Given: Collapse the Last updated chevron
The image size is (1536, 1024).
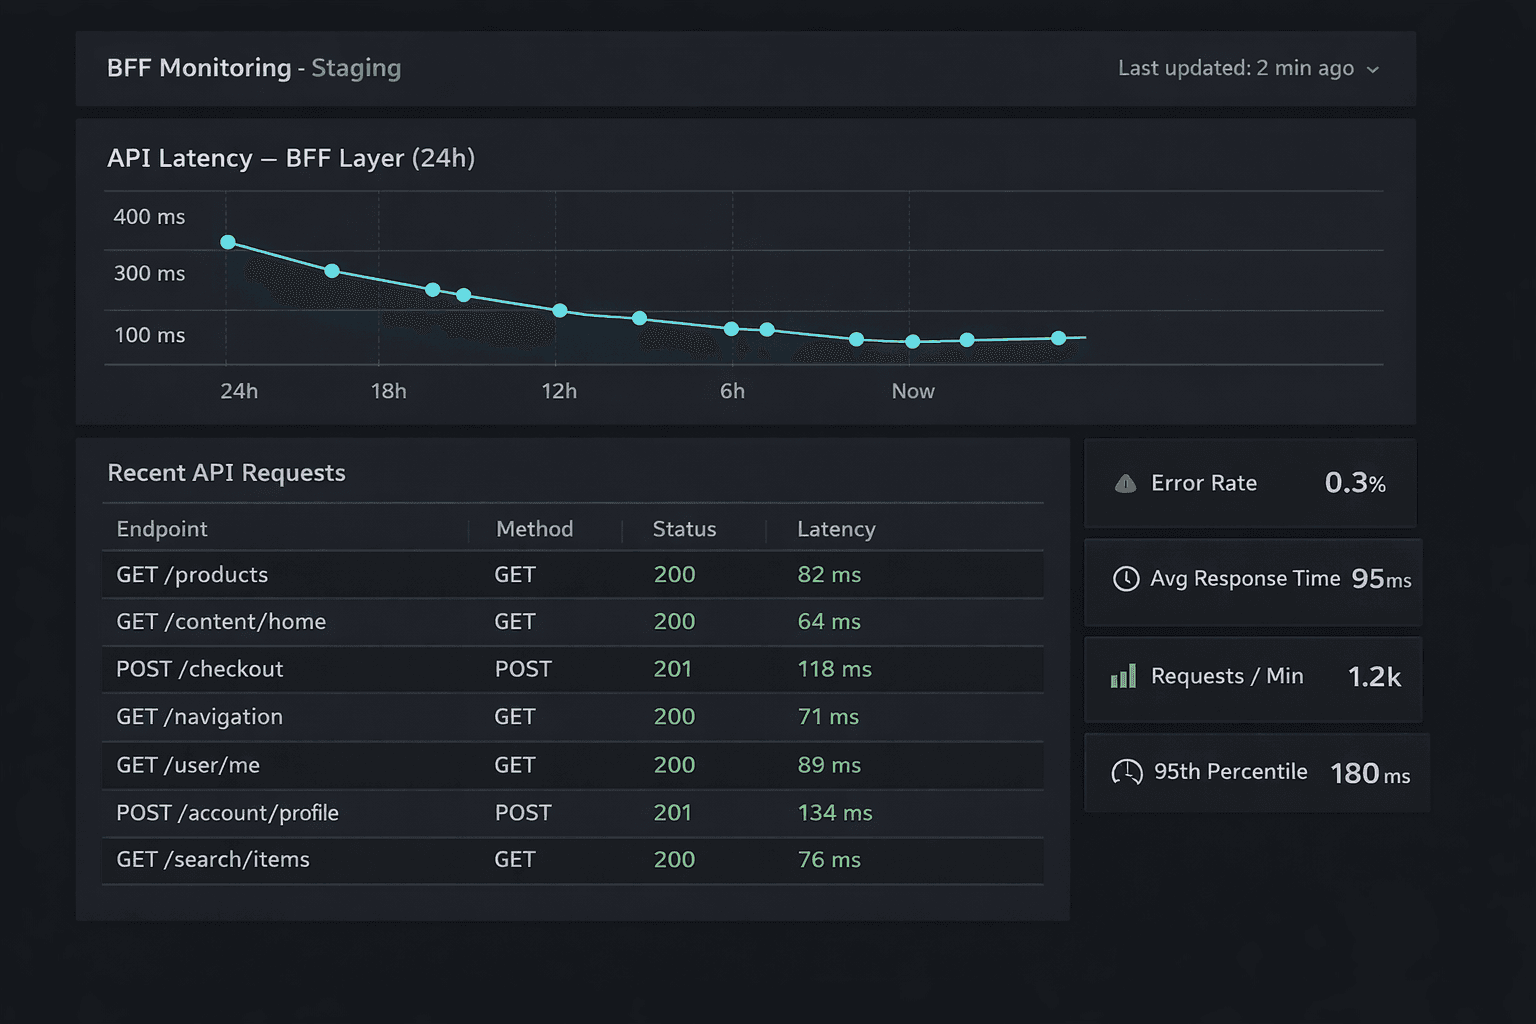Looking at the screenshot, I should pos(1372,70).
